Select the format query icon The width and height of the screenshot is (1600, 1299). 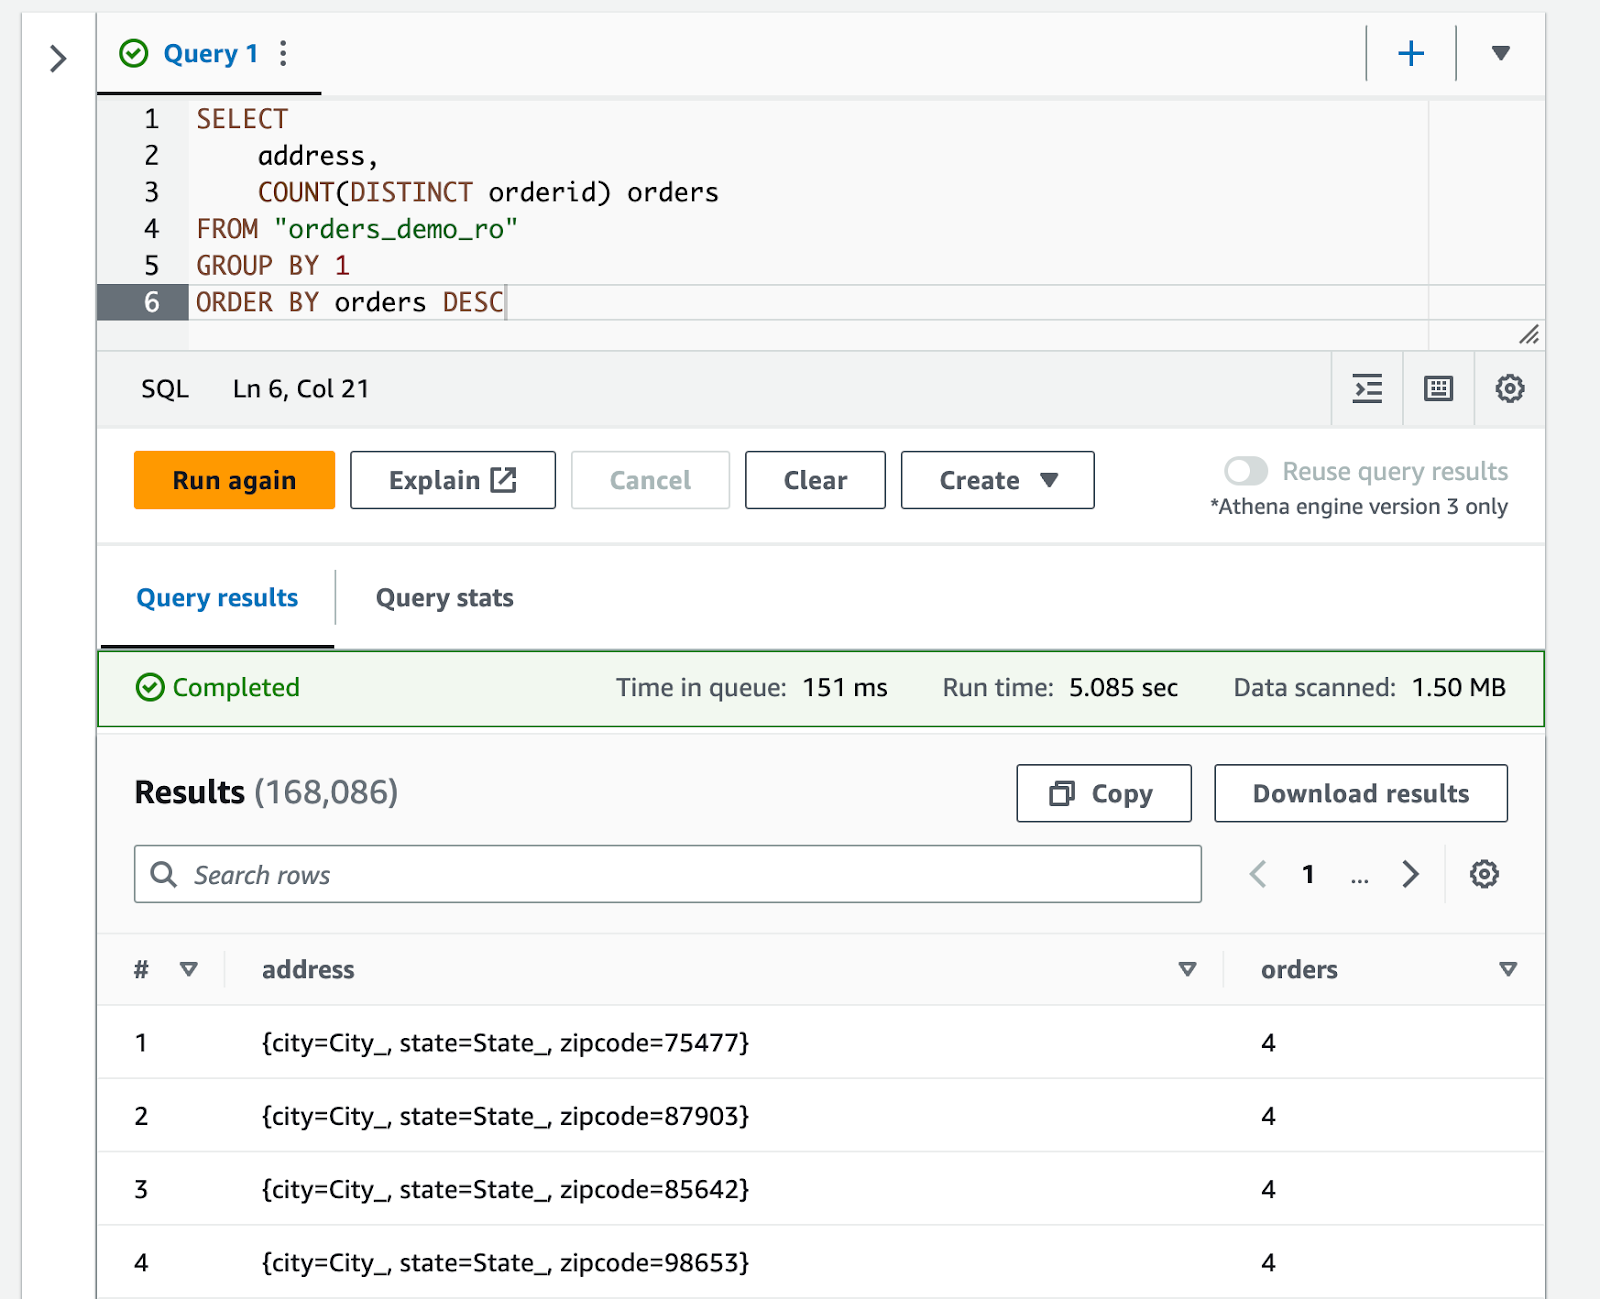coord(1367,389)
